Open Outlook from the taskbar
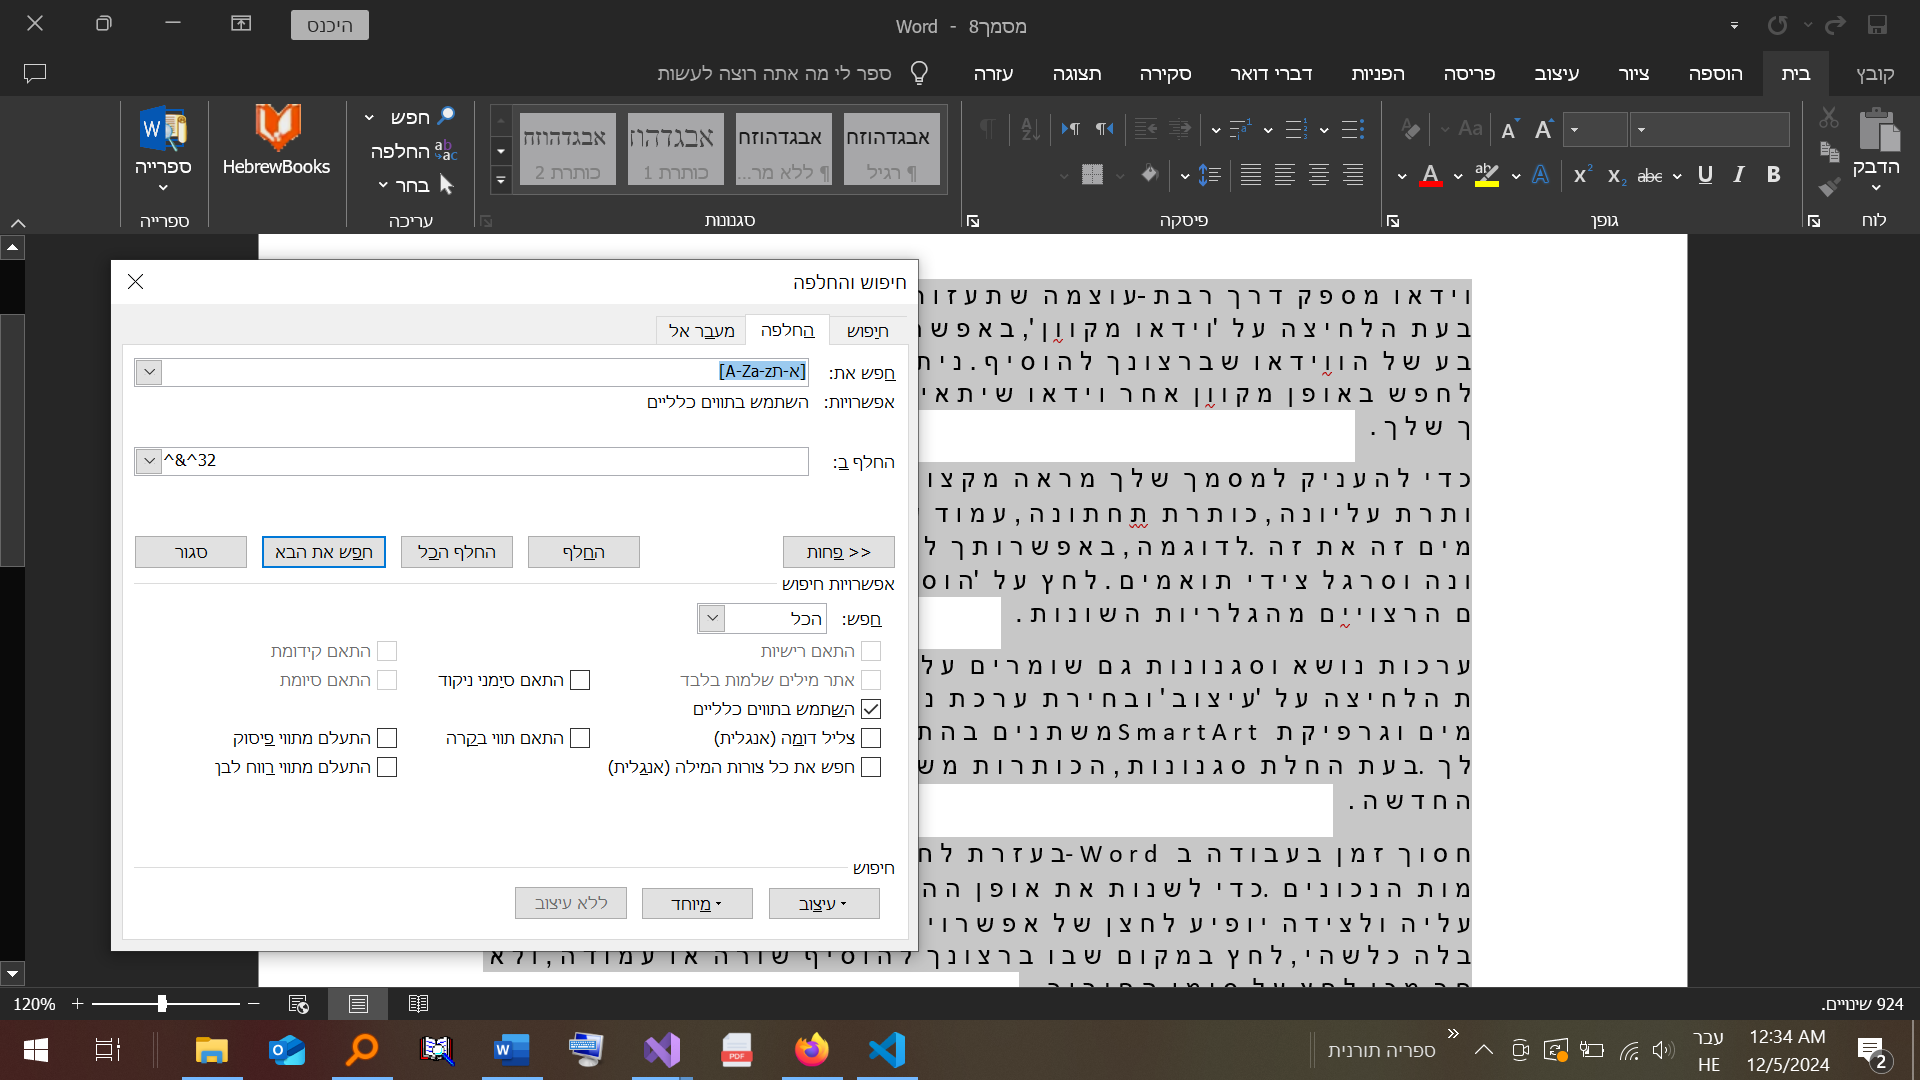Image resolution: width=1920 pixels, height=1080 pixels. [x=287, y=1050]
